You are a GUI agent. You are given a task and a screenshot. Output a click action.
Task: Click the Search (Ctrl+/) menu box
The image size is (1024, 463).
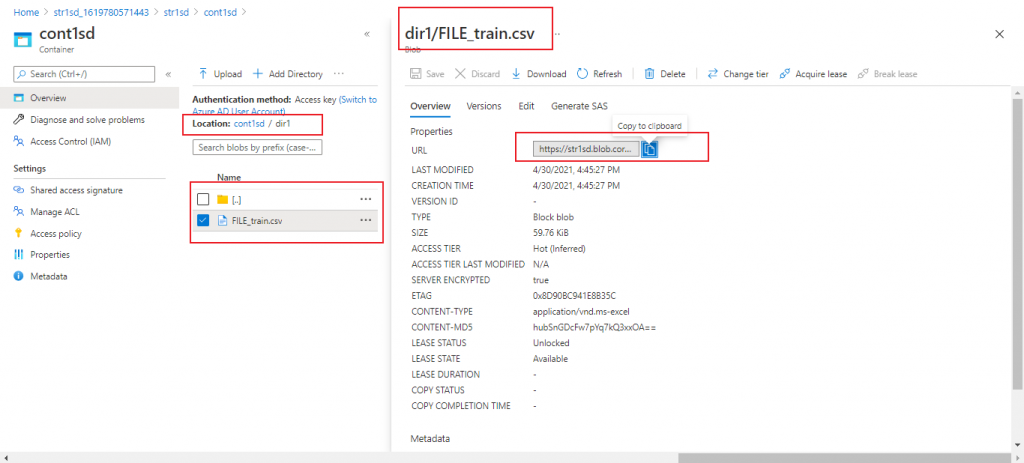coord(84,74)
